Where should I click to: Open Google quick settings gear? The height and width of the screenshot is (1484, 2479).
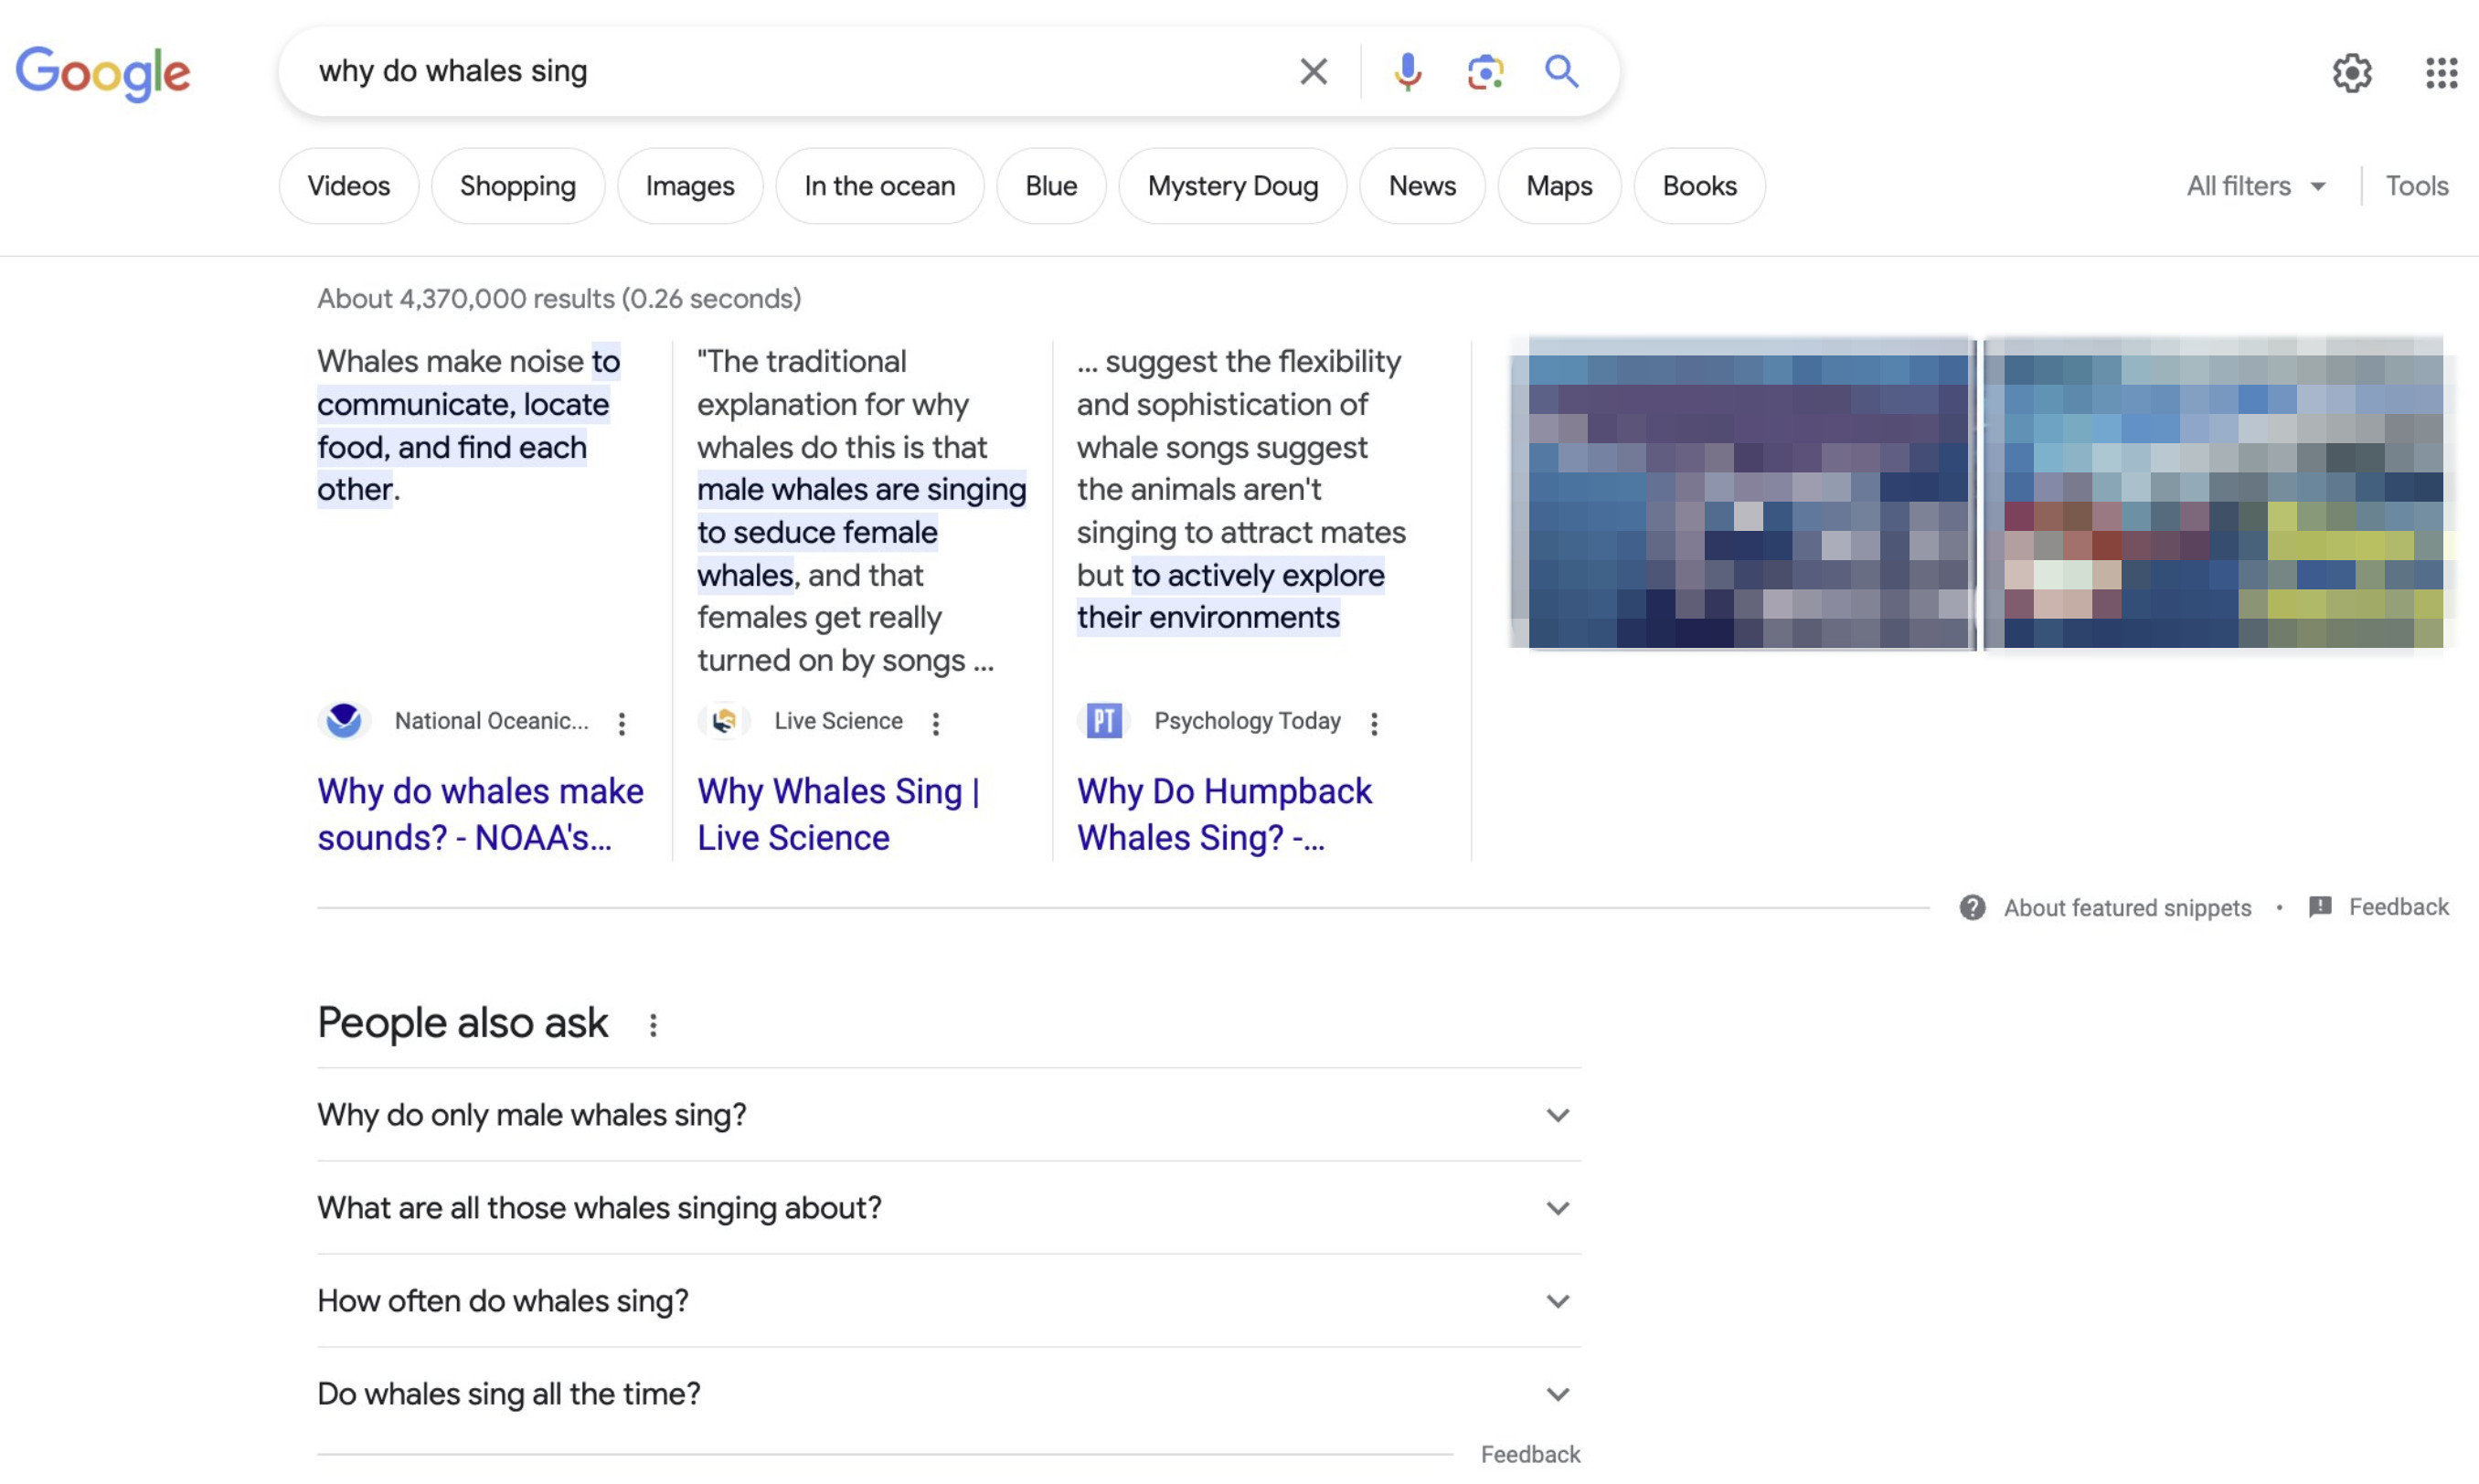coord(2354,73)
